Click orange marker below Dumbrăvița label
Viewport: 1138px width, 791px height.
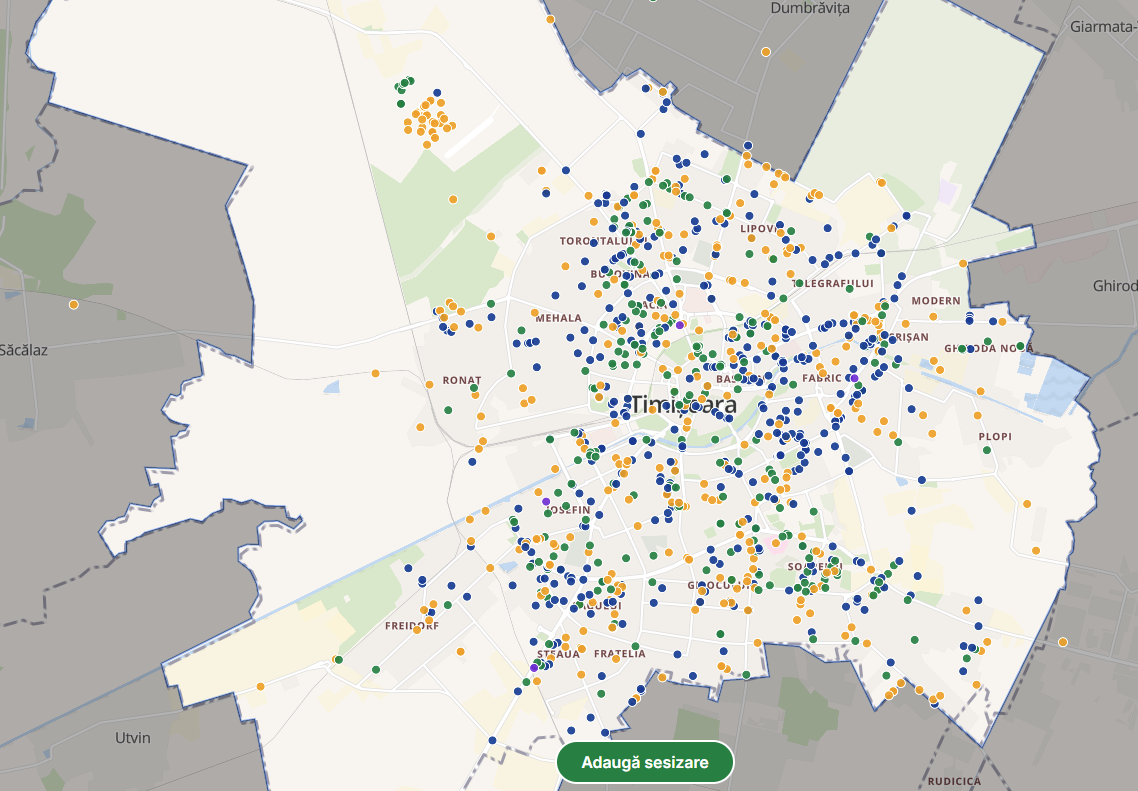click(x=766, y=51)
